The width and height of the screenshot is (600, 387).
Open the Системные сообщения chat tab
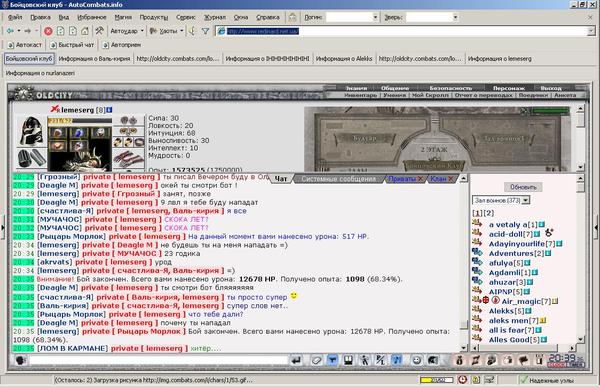338,179
